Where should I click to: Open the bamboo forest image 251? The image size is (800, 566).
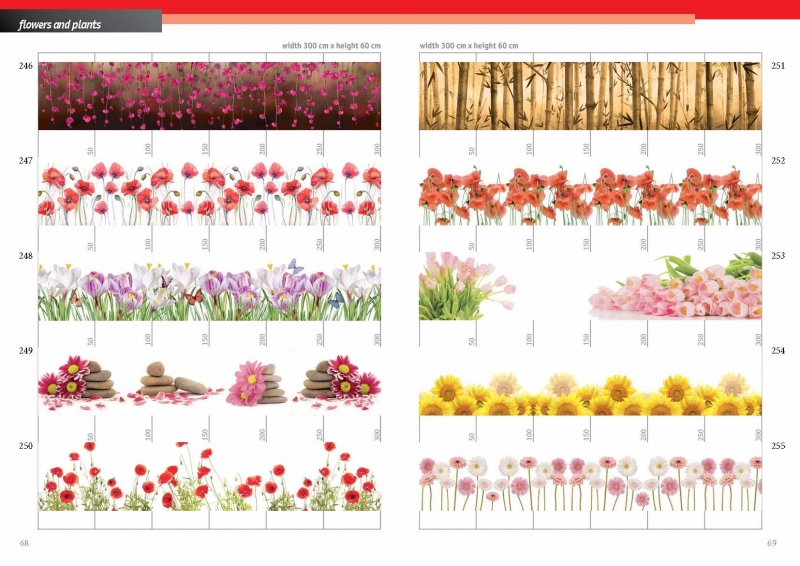click(x=590, y=96)
